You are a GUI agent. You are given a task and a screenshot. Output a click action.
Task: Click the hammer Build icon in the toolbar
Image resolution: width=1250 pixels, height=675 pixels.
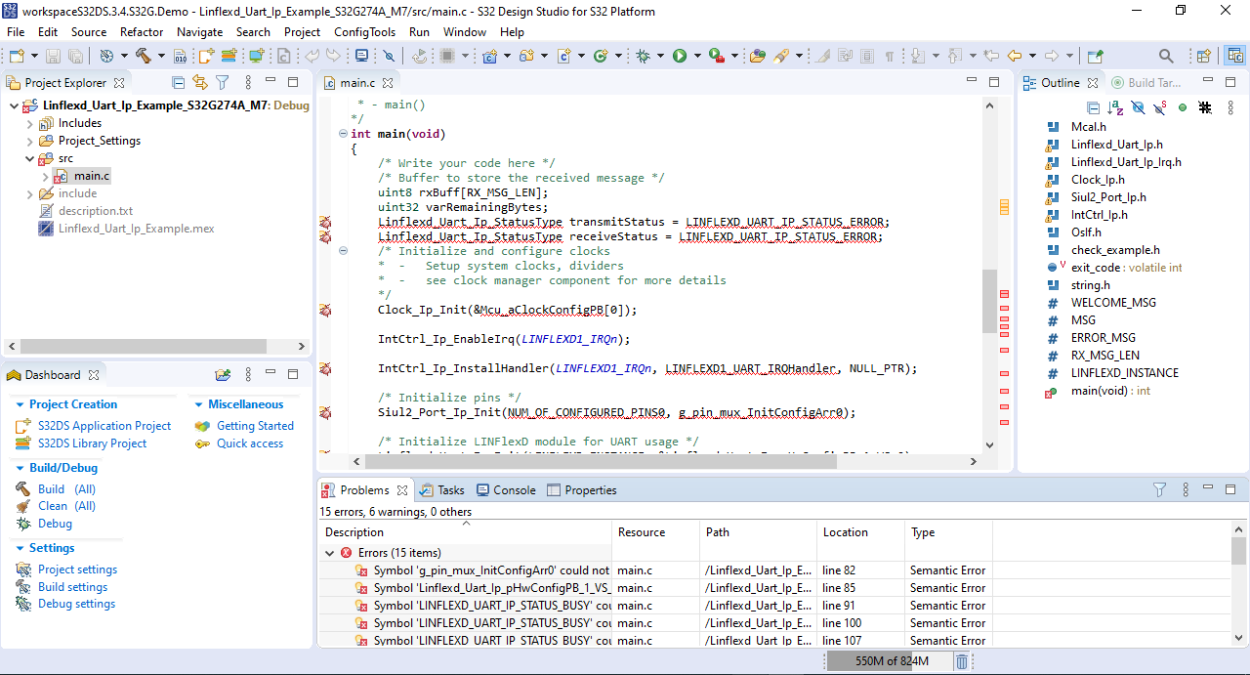tap(143, 56)
